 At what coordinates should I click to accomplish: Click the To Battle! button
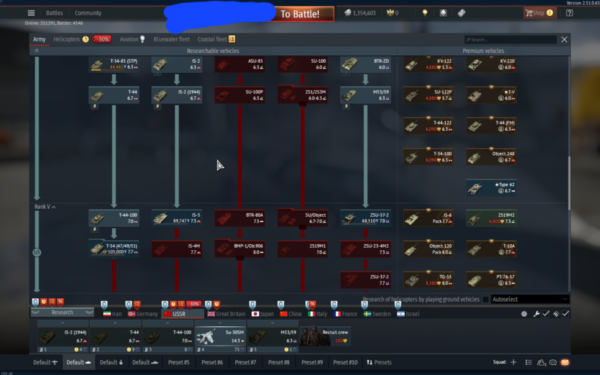(x=300, y=14)
